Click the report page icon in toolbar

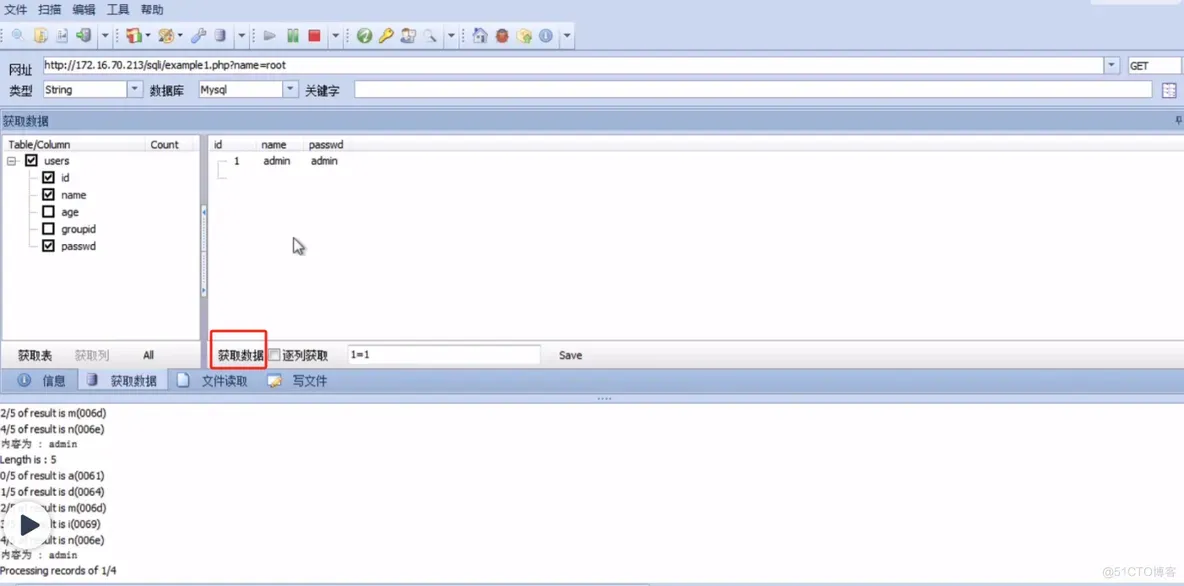(x=63, y=35)
